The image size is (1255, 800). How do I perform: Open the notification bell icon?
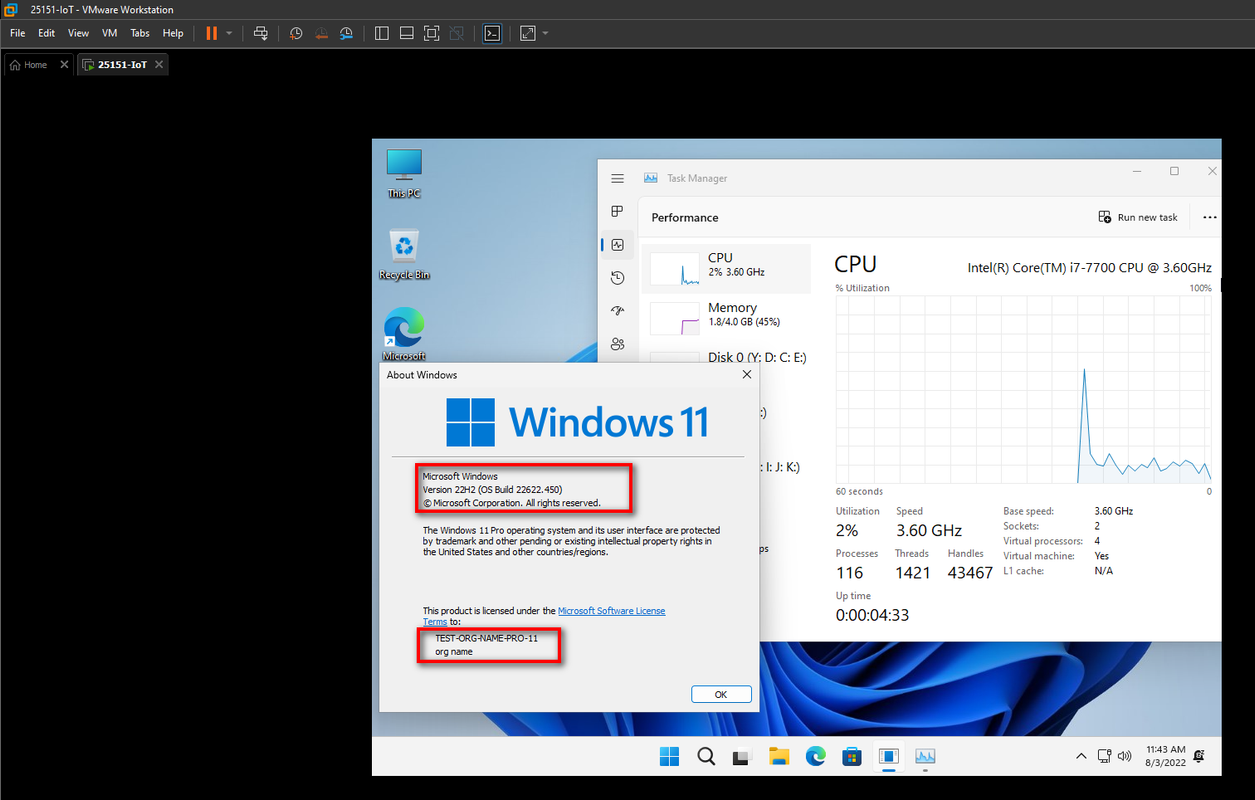1199,756
